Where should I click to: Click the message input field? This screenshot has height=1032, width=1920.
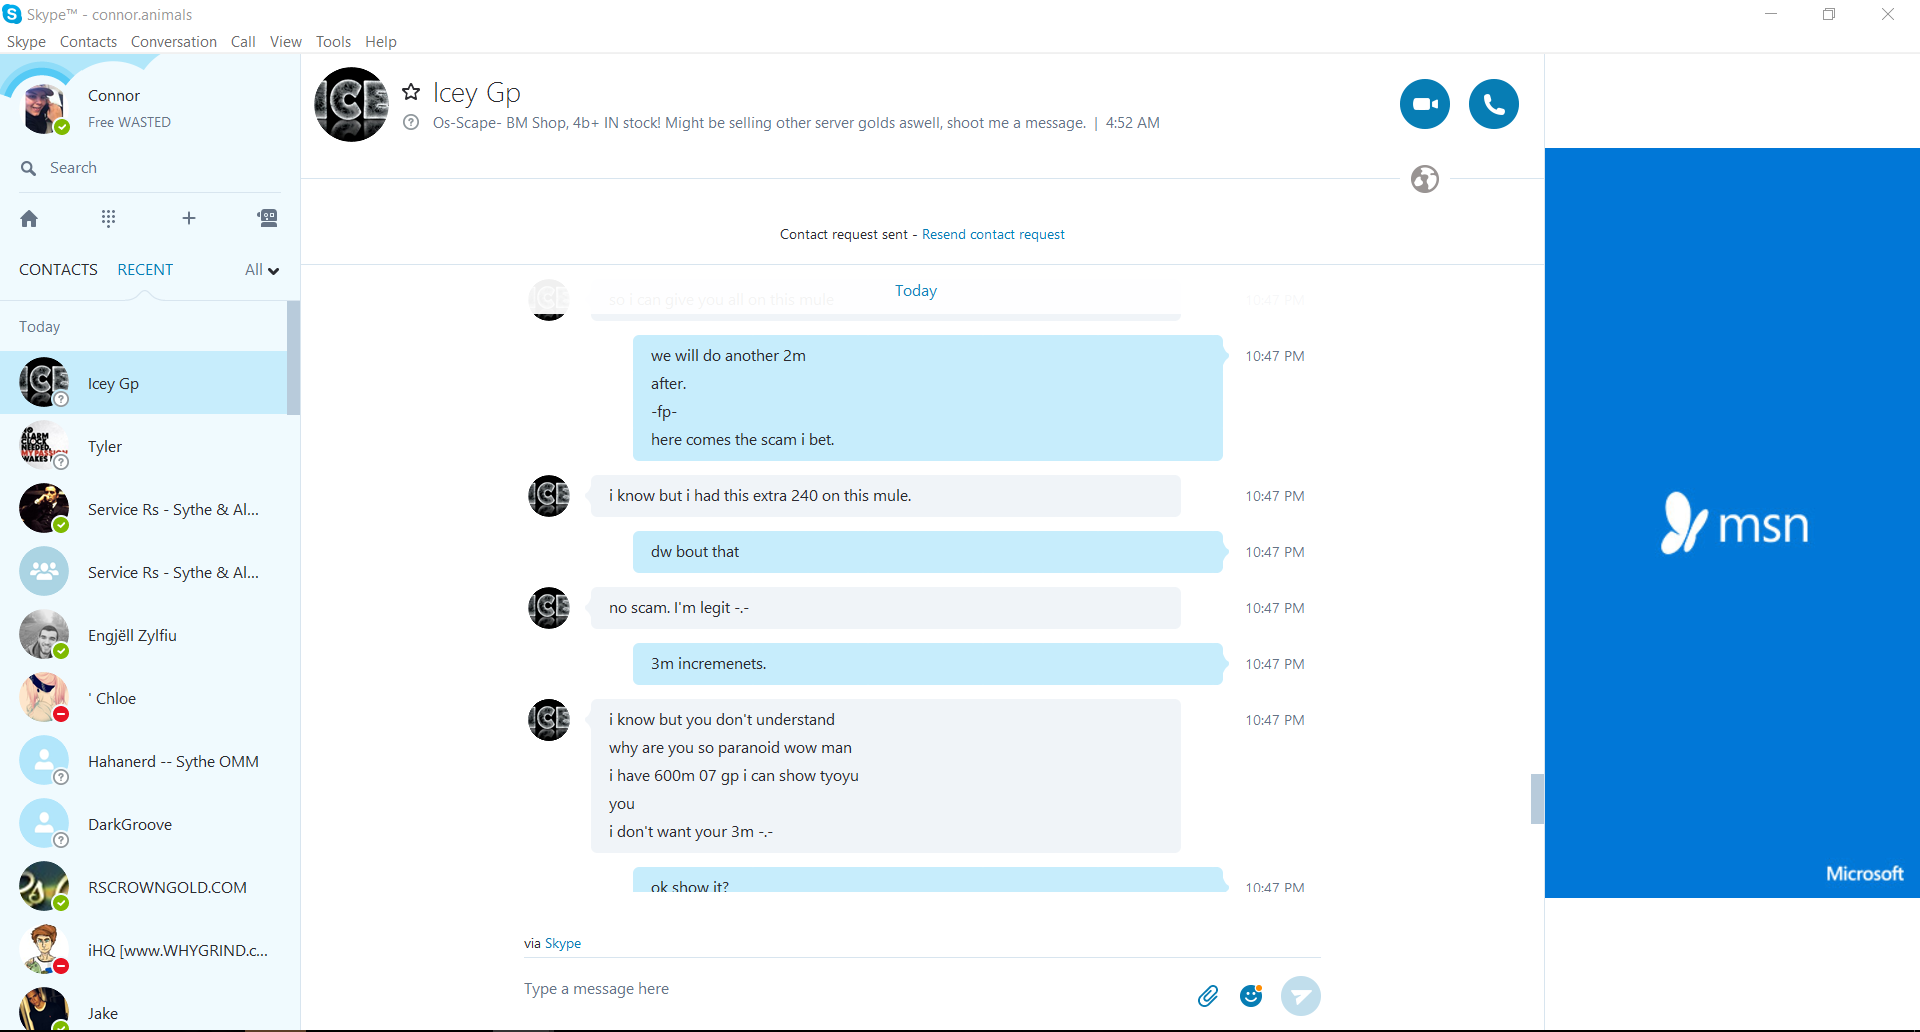click(x=850, y=989)
